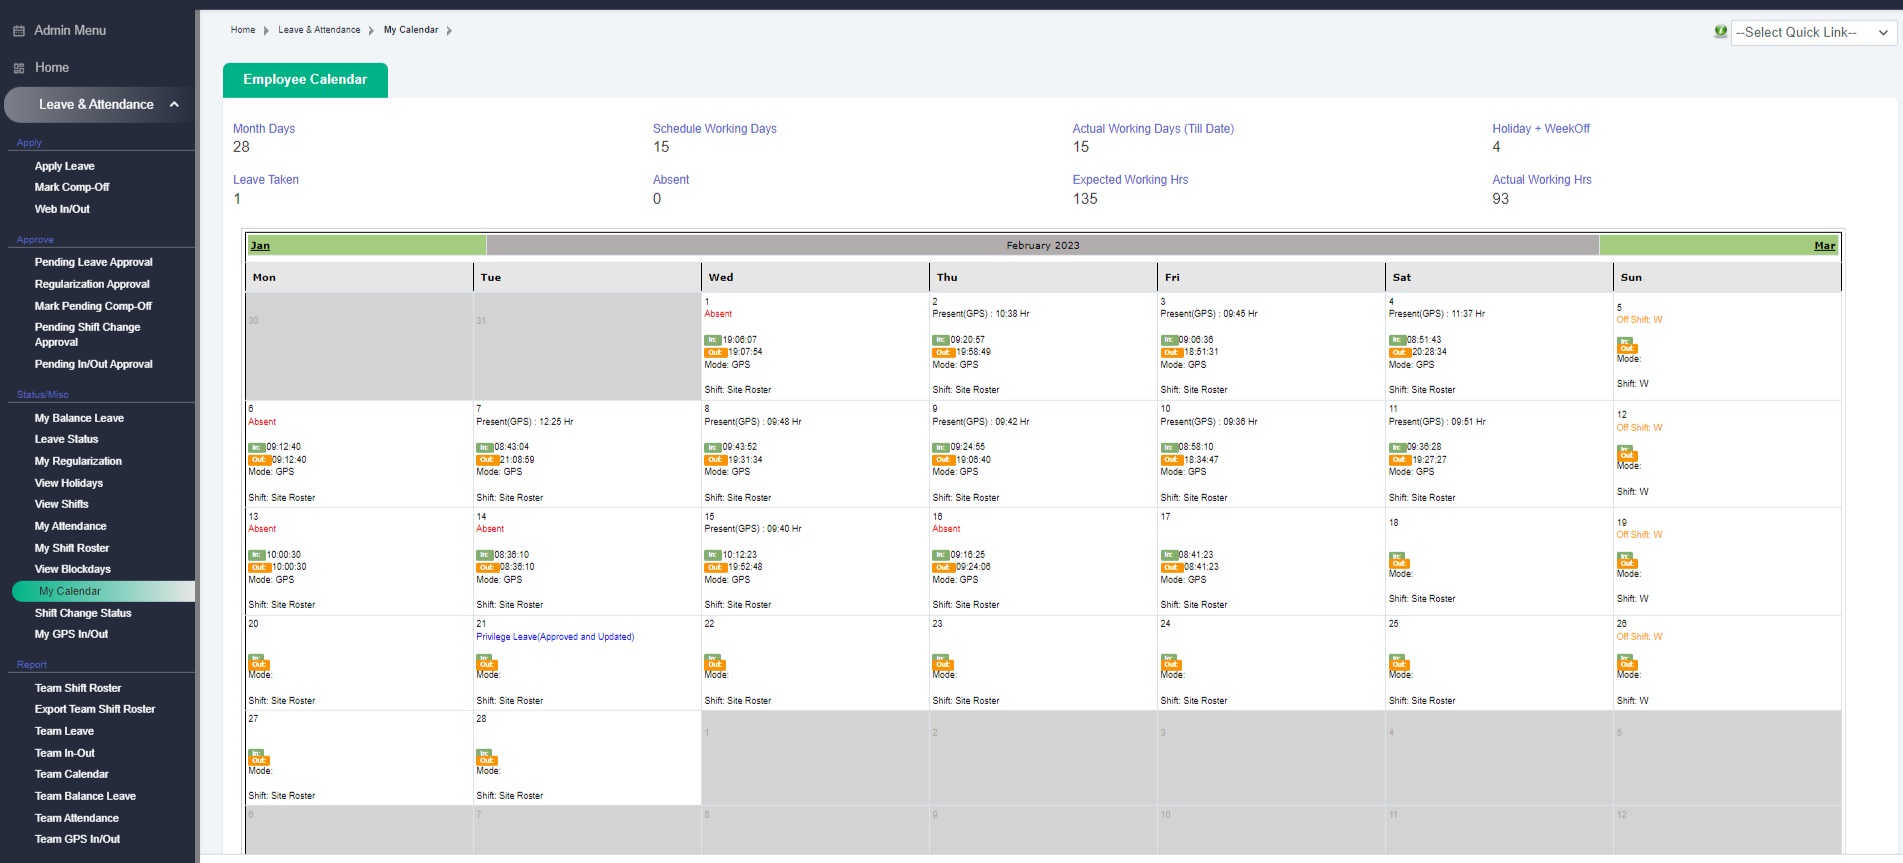Select the Employee Calendar tab
Screen dimensions: 1903x863
point(305,80)
